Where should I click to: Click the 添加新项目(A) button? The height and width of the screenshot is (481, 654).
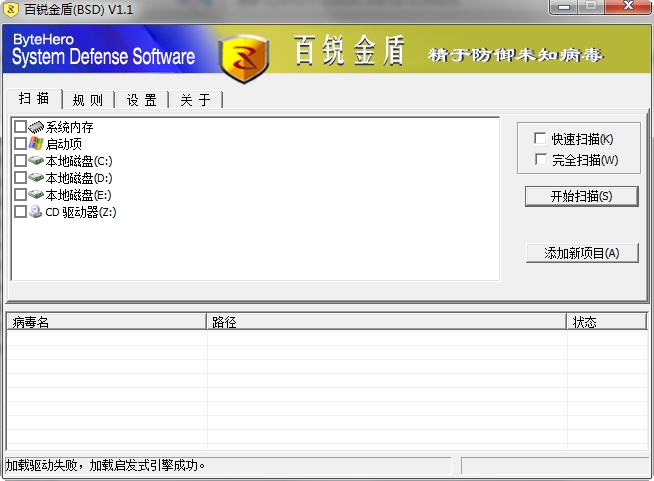(581, 253)
